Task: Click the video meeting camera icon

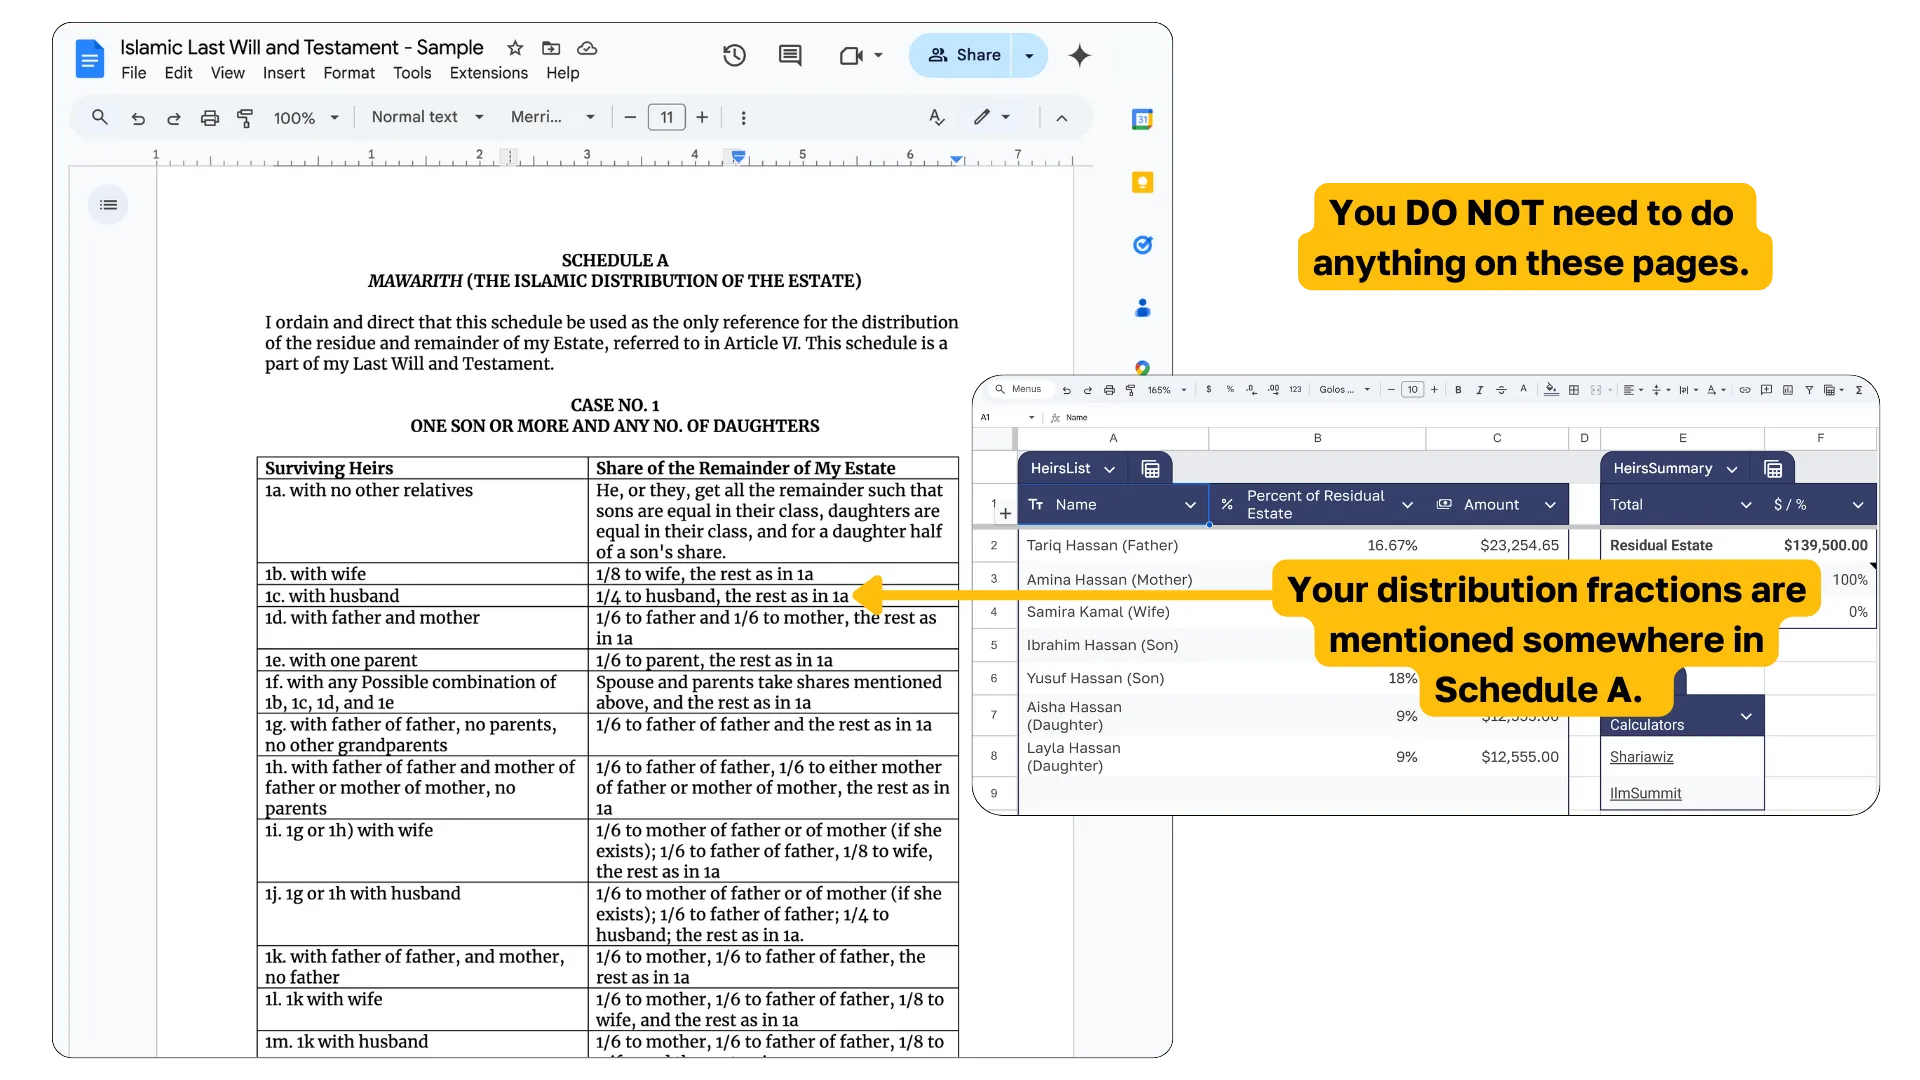Action: tap(851, 56)
